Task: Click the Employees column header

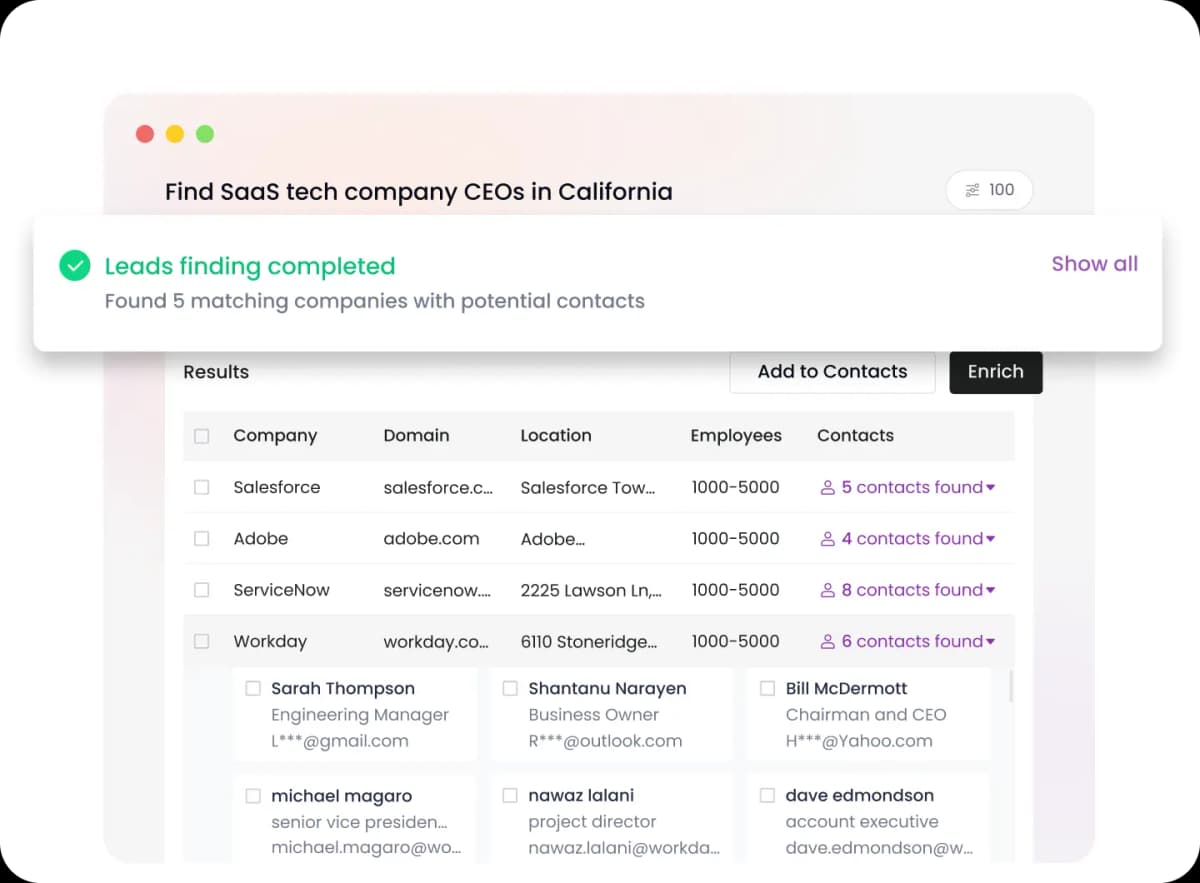Action: click(x=736, y=436)
